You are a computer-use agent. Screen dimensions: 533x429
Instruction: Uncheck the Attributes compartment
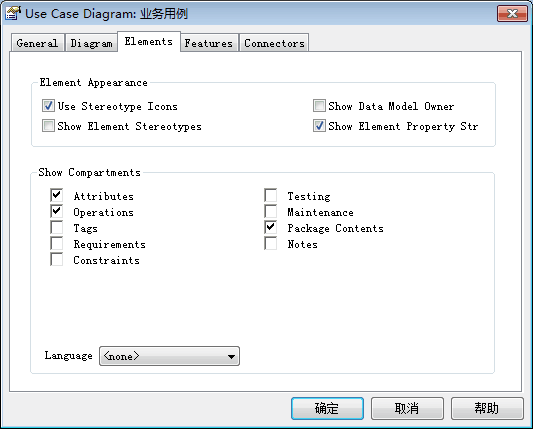56,195
